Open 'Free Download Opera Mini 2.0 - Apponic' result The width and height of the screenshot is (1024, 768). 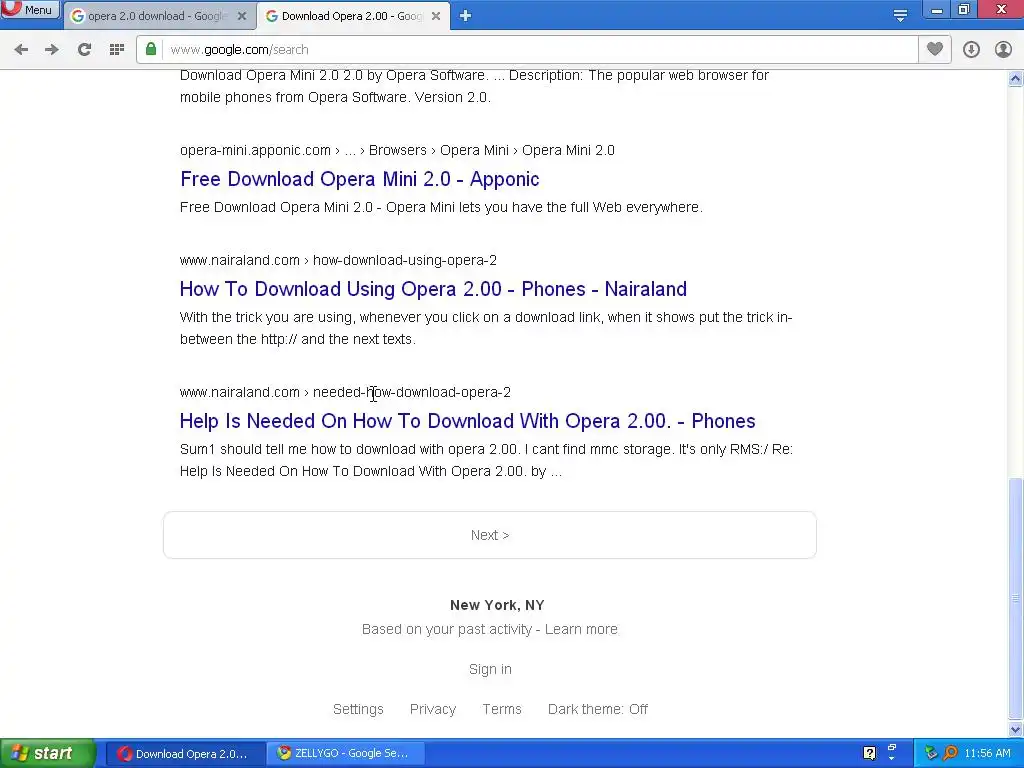359,179
